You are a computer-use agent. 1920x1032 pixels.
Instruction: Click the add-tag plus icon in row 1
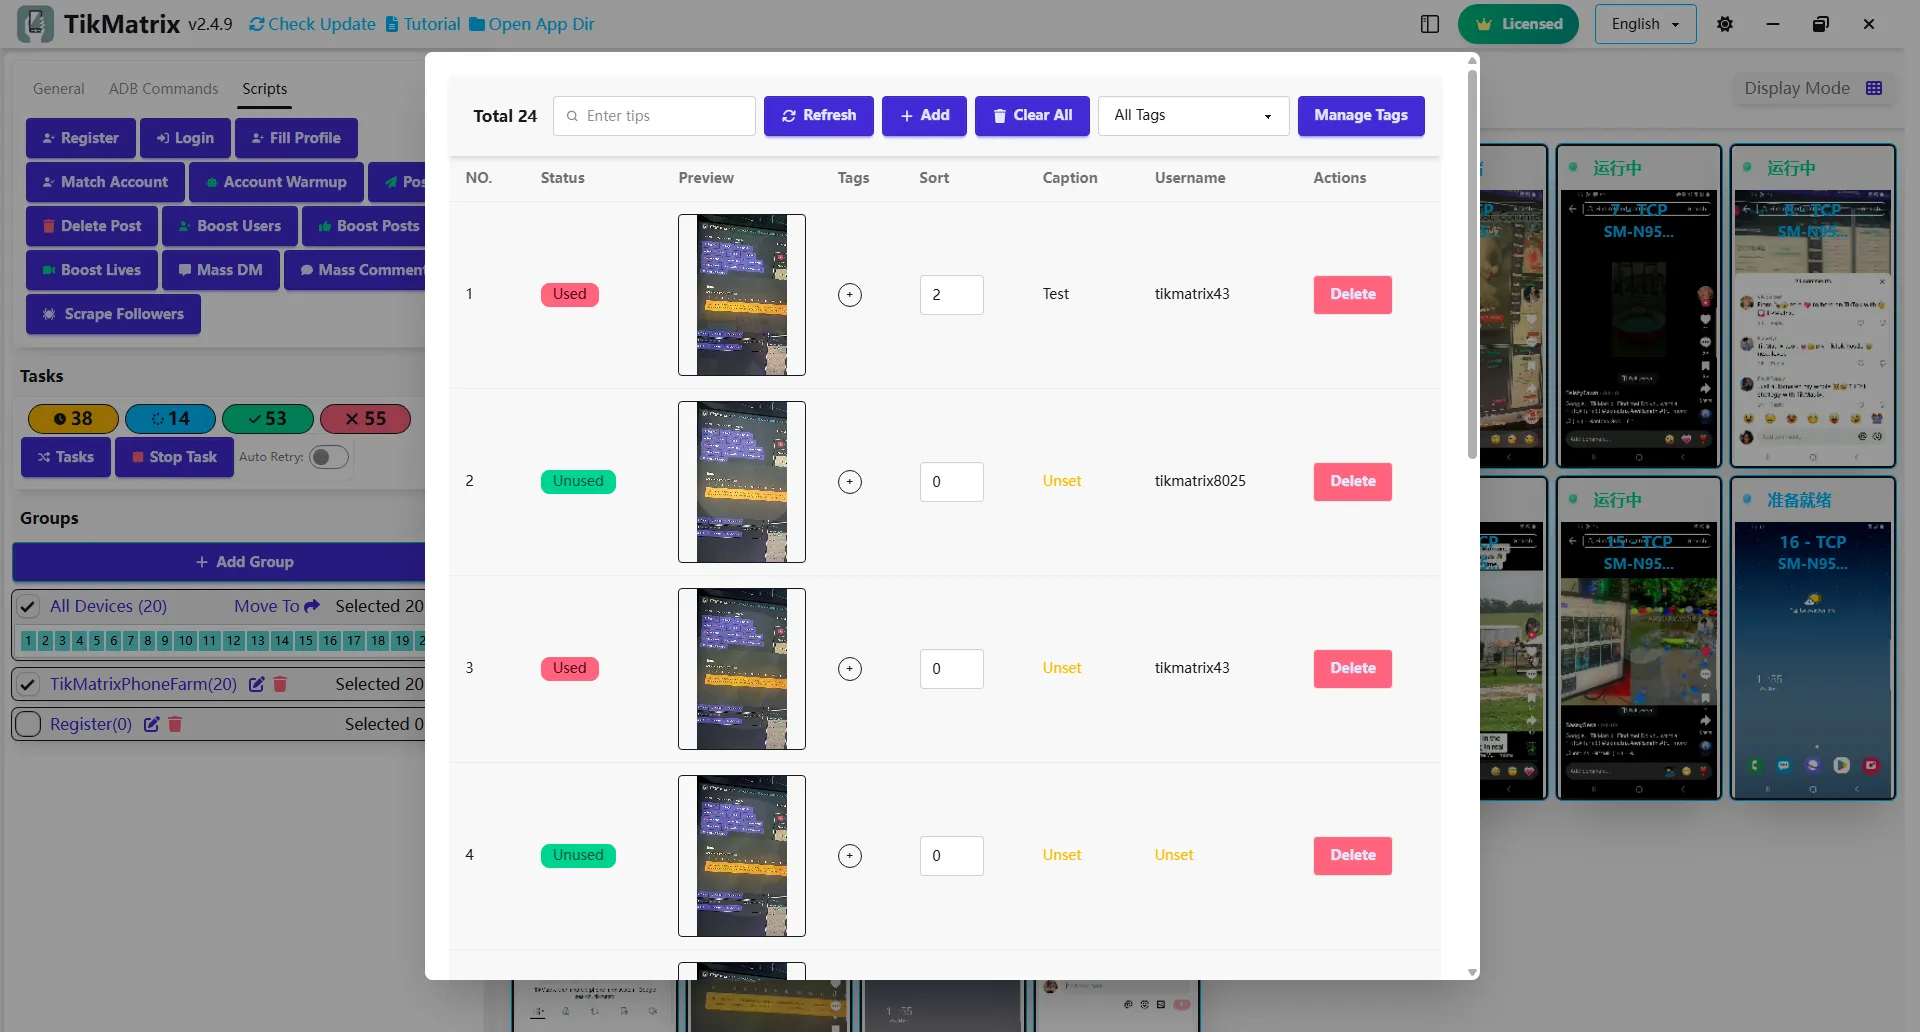[849, 295]
